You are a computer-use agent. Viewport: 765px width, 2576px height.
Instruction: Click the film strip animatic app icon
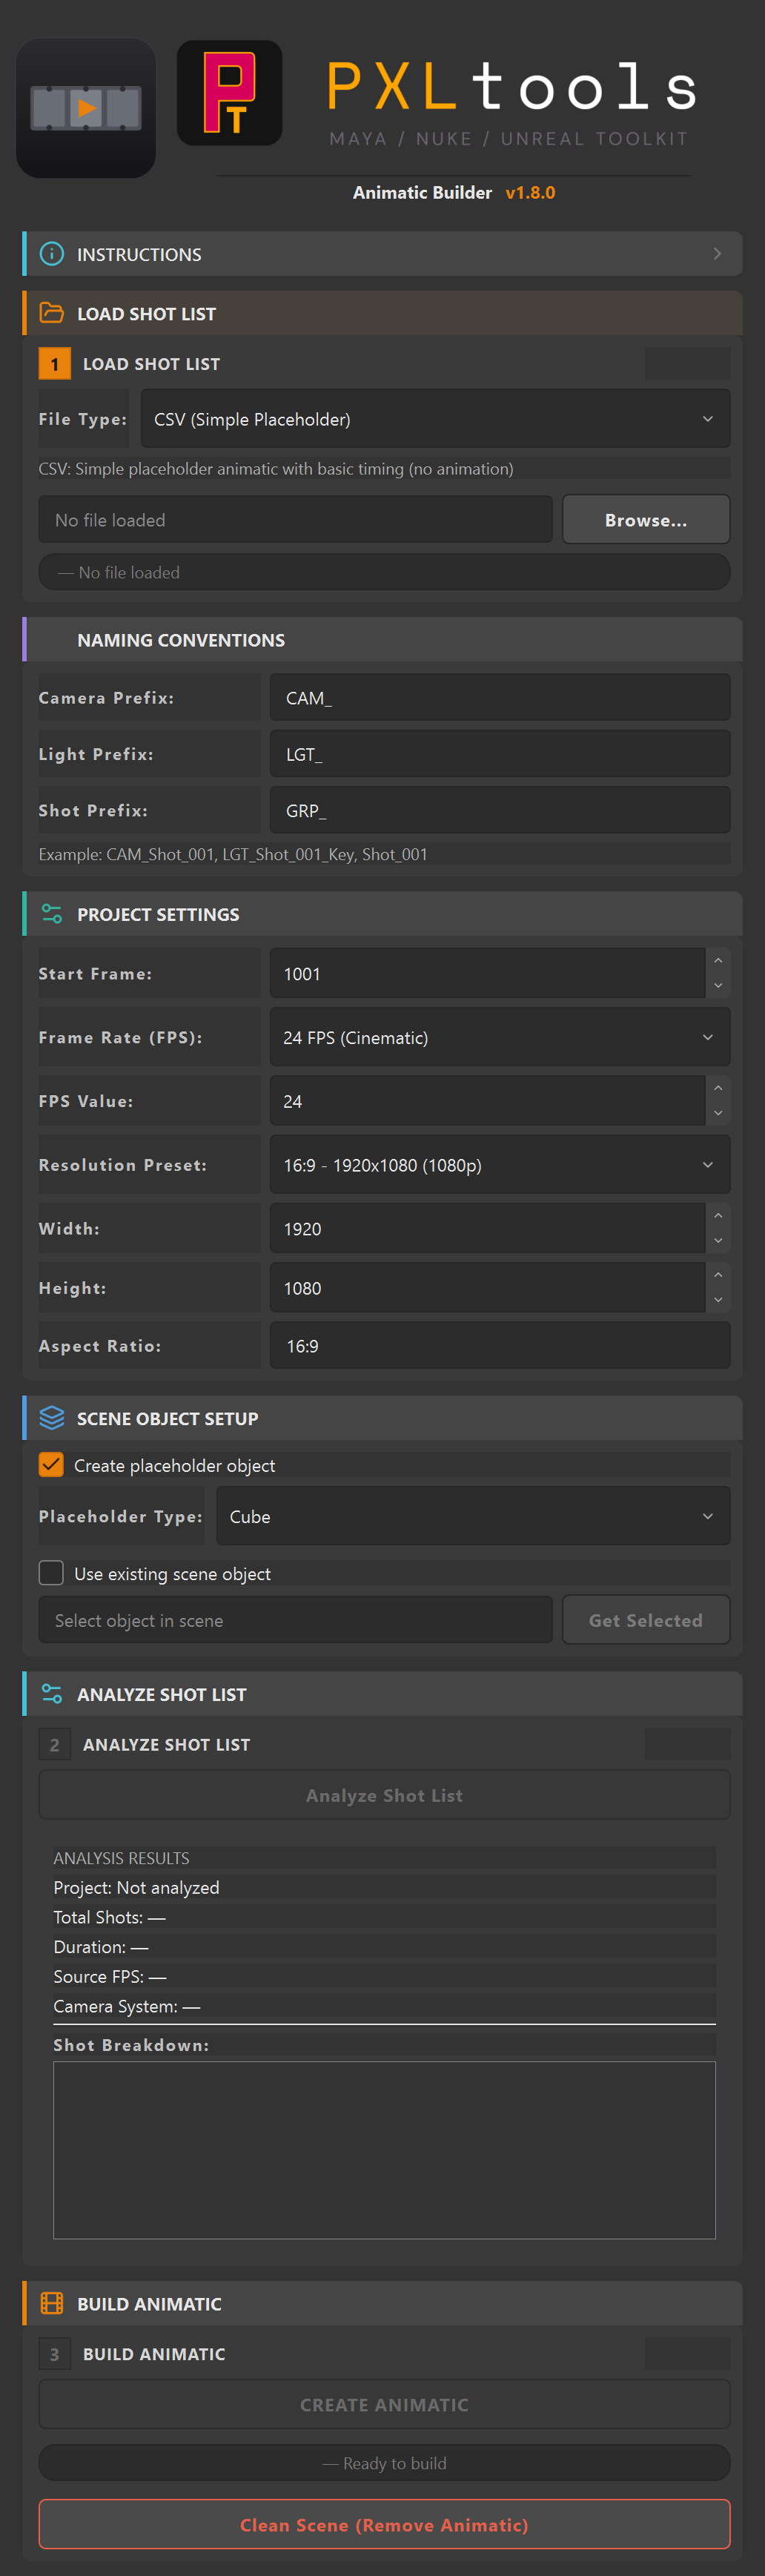pos(86,108)
